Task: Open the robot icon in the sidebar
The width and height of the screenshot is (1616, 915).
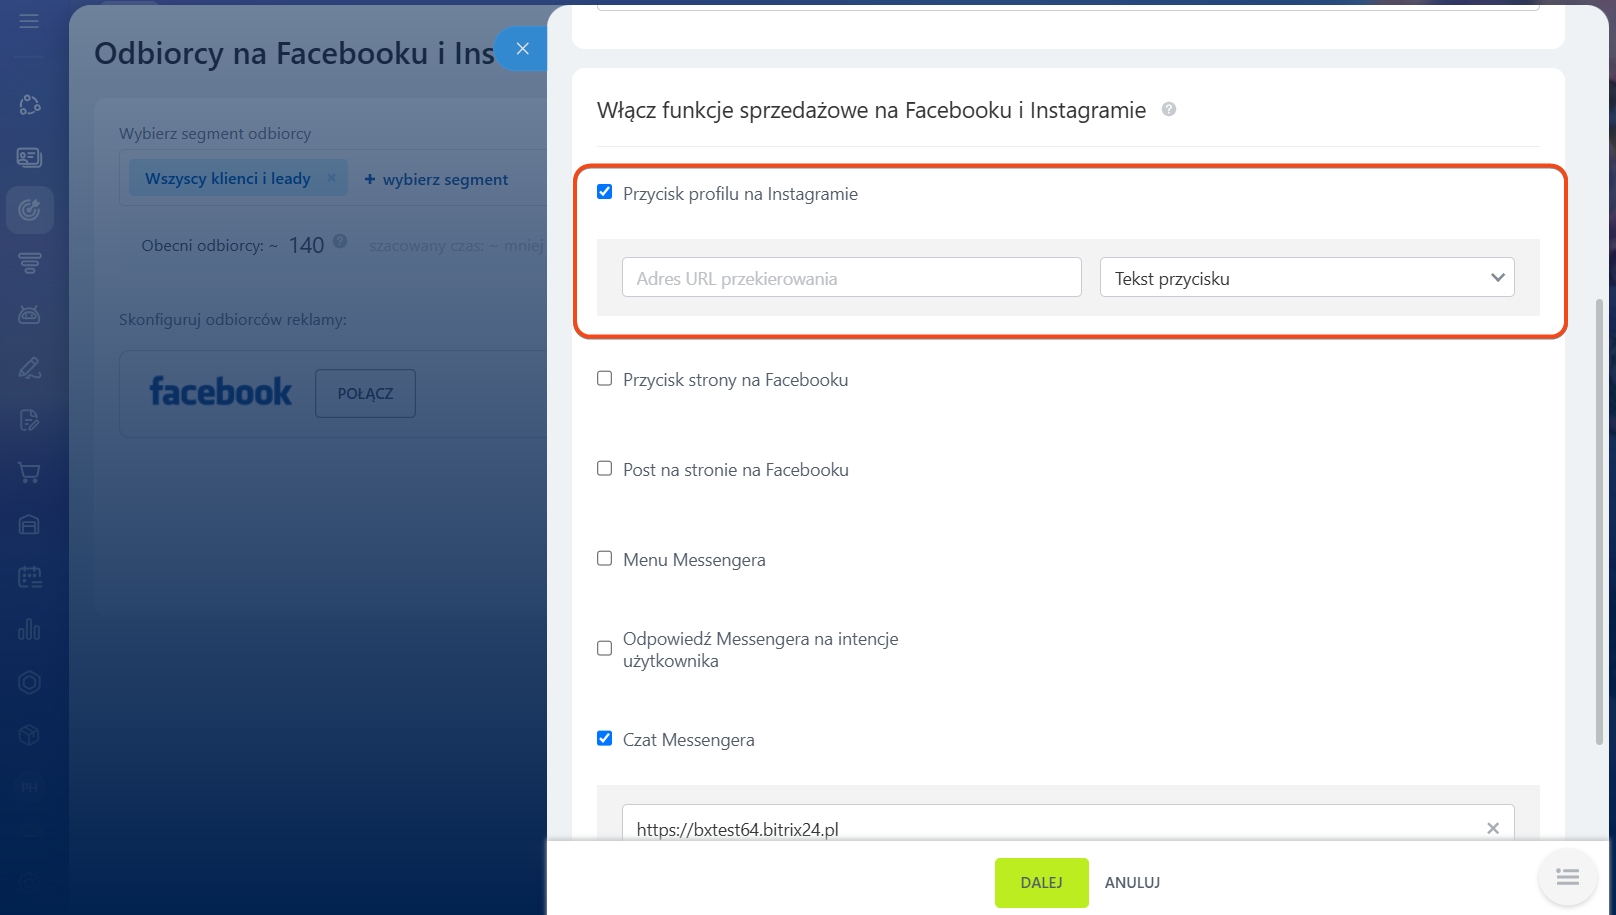Action: [x=29, y=315]
